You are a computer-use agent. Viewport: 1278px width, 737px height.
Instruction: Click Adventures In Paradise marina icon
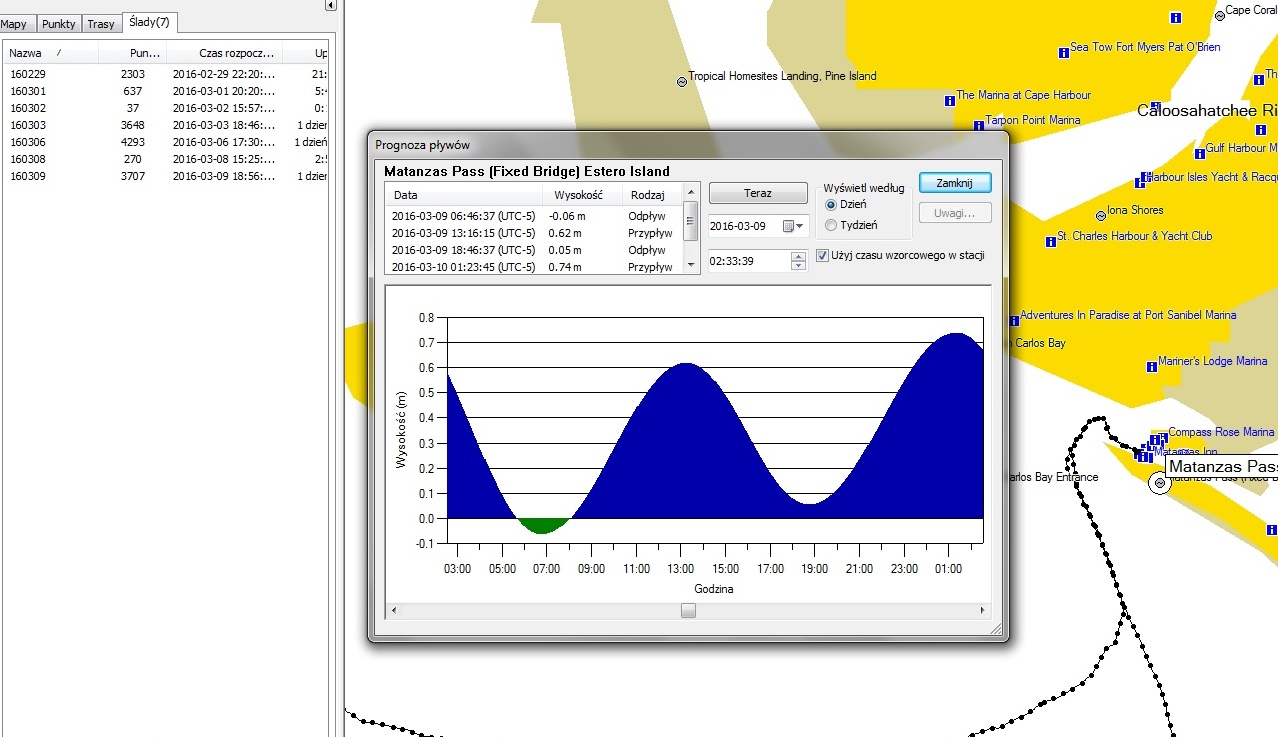(x=1014, y=321)
